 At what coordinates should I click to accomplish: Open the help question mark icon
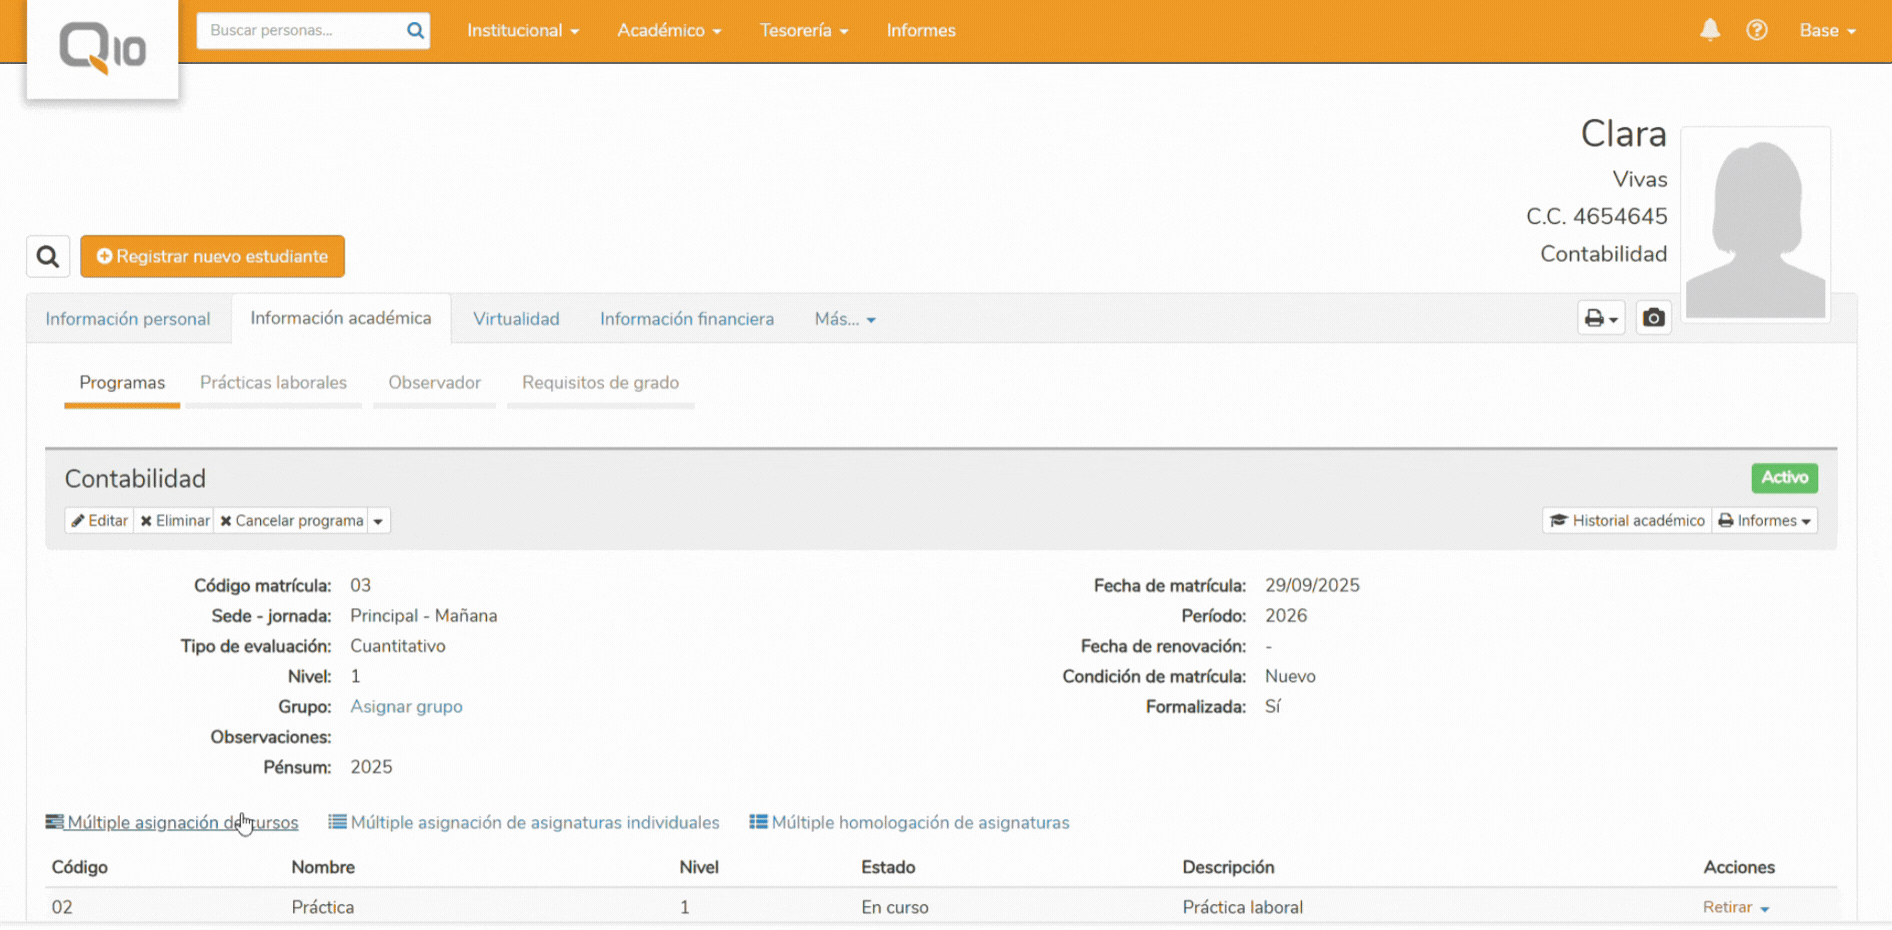(1756, 30)
